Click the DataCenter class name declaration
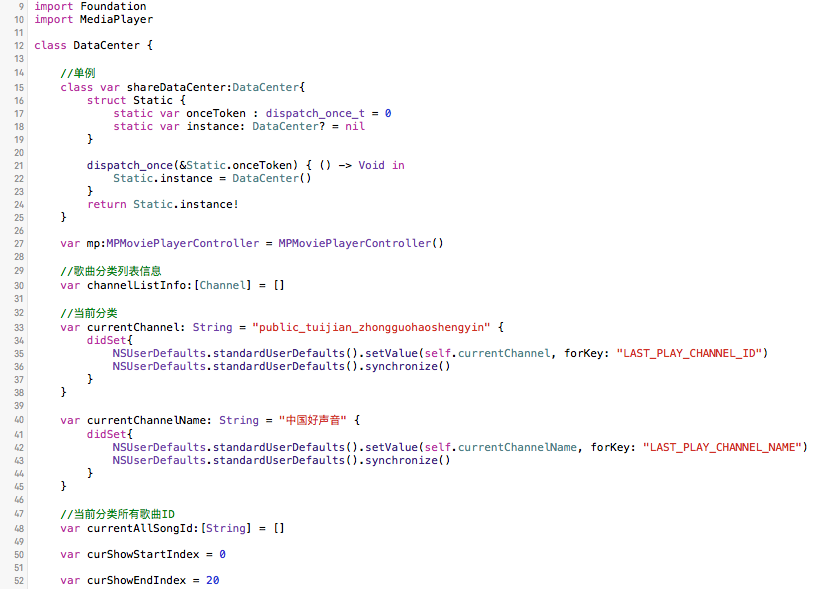This screenshot has width=838, height=589. [x=106, y=45]
